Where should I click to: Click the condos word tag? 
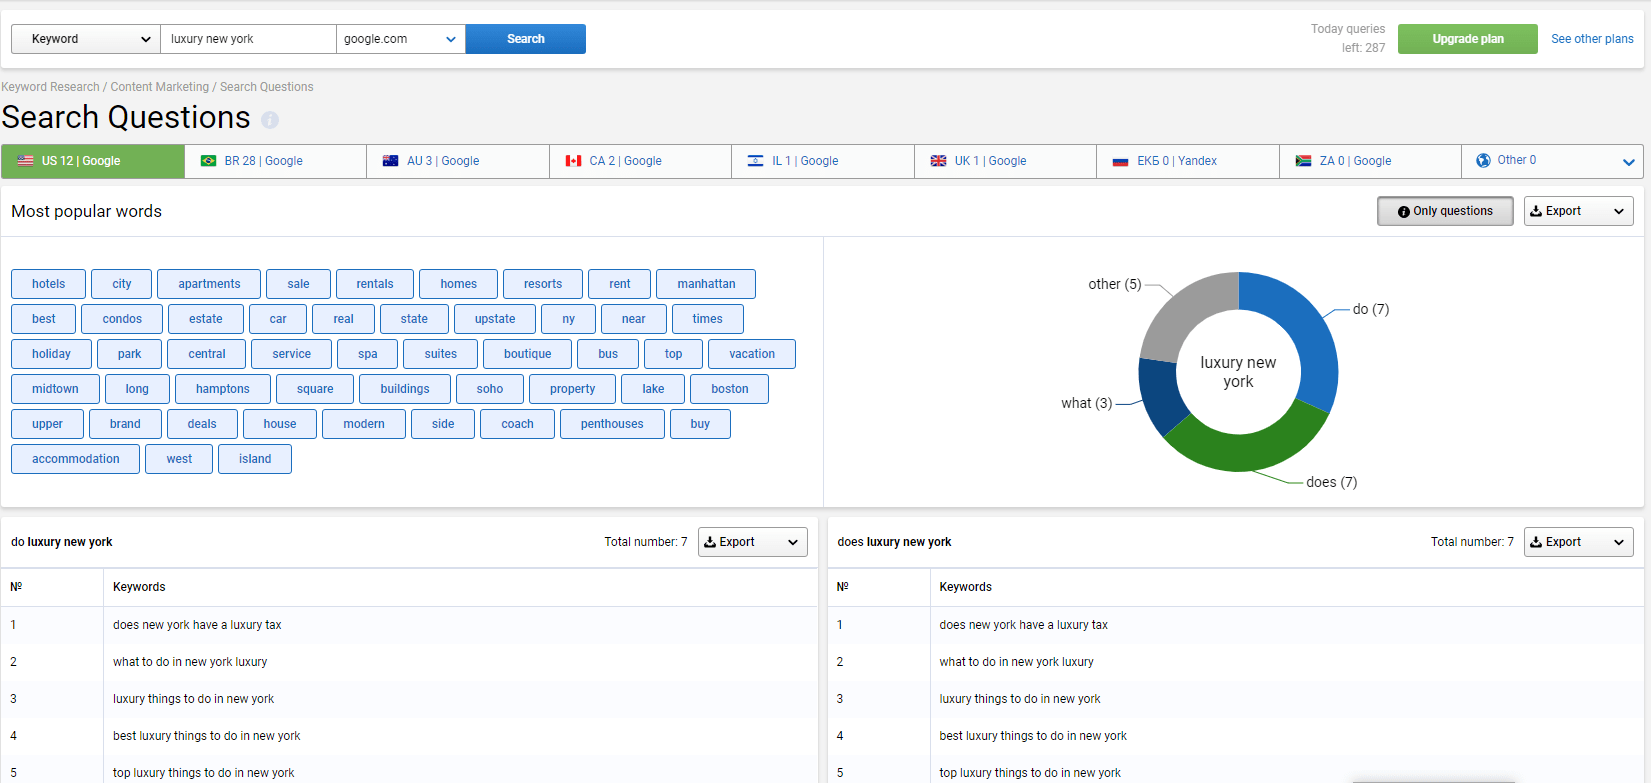coord(122,319)
